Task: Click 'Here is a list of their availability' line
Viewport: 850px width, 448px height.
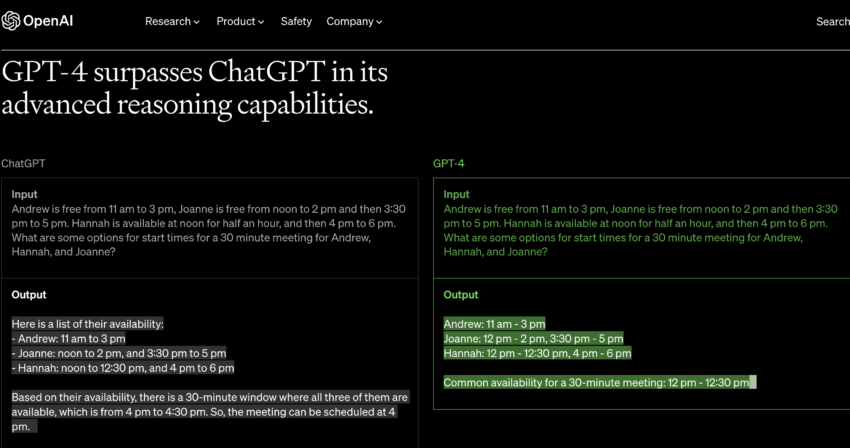Action: pos(87,324)
